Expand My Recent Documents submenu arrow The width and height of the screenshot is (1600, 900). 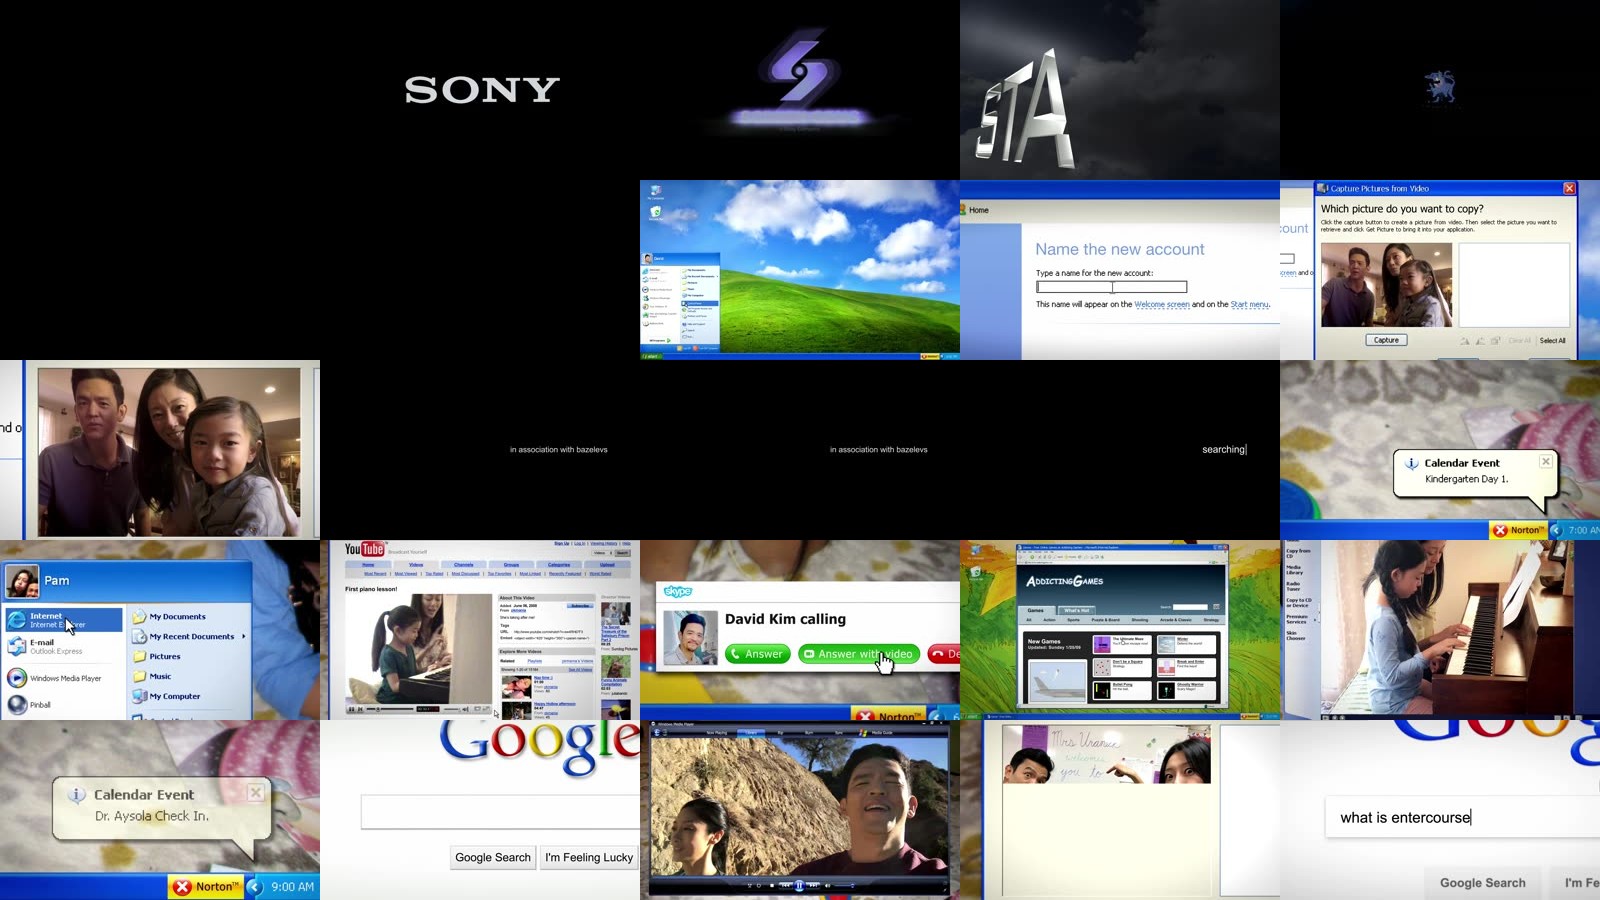243,636
